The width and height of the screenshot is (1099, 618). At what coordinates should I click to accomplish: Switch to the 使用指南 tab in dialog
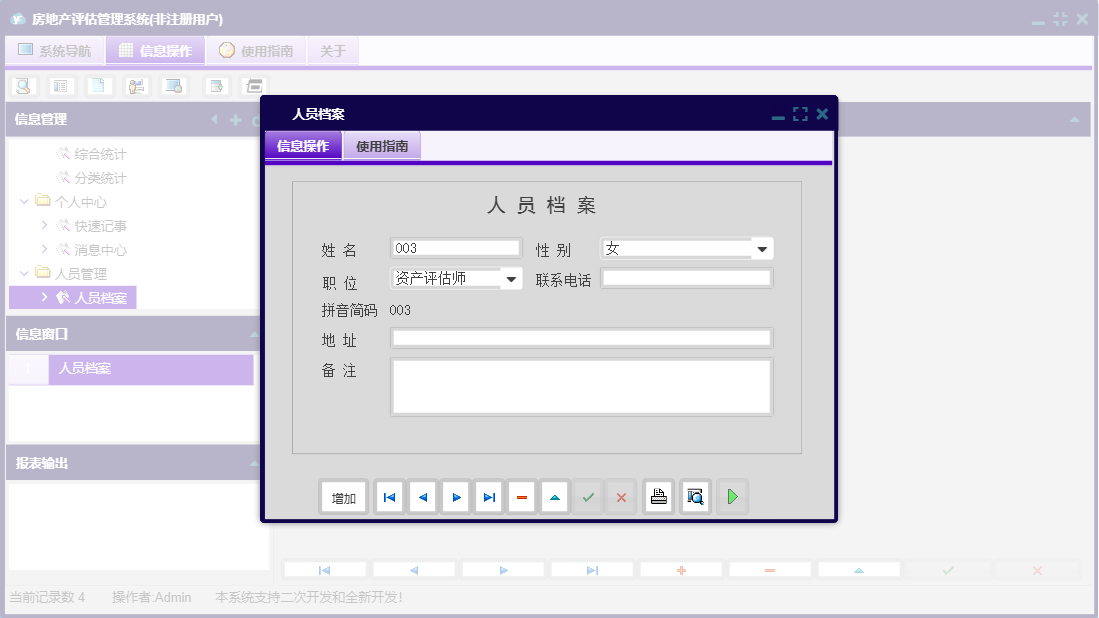384,145
